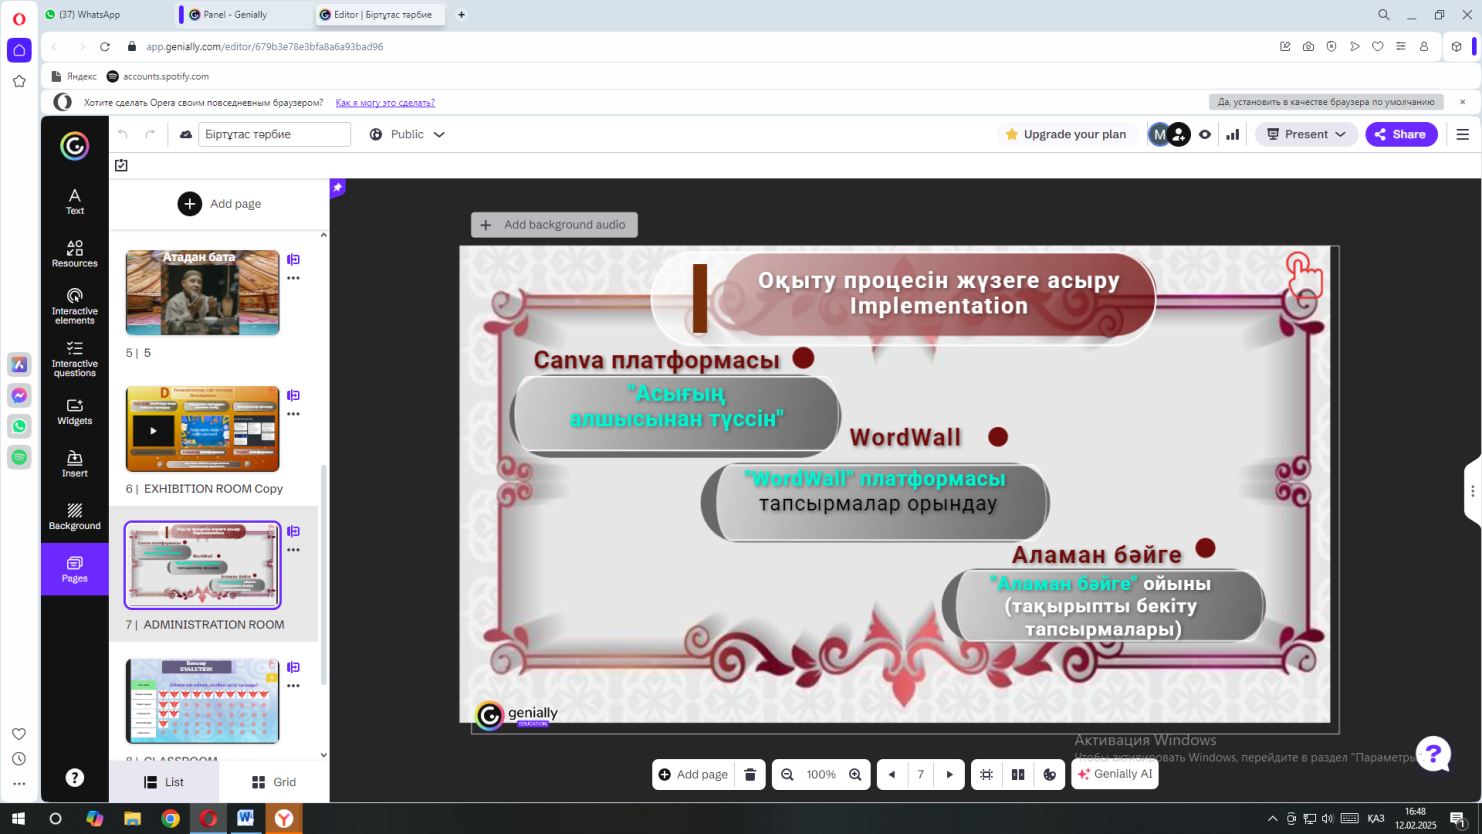Click the add collaborator icon
This screenshot has height=834, width=1482.
pyautogui.click(x=1179, y=134)
